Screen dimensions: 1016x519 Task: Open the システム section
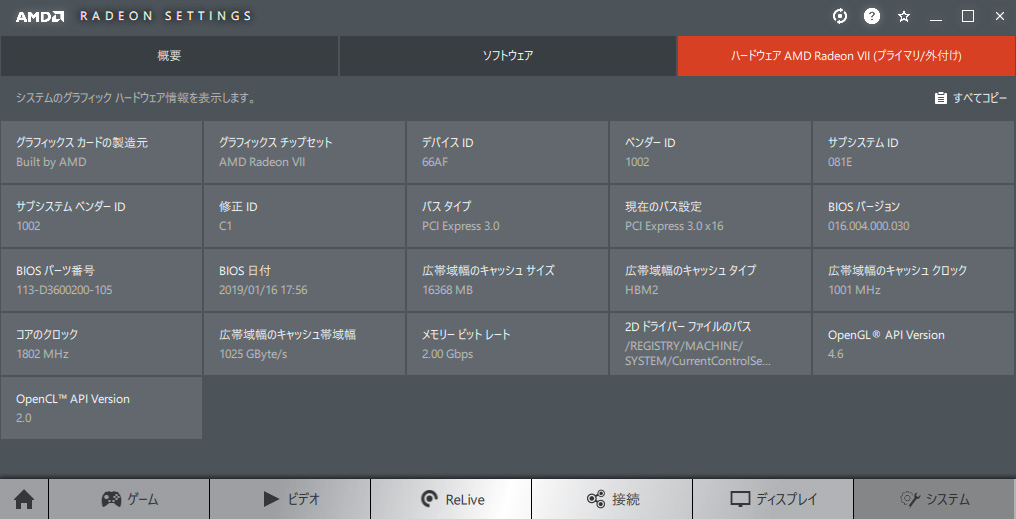point(934,499)
